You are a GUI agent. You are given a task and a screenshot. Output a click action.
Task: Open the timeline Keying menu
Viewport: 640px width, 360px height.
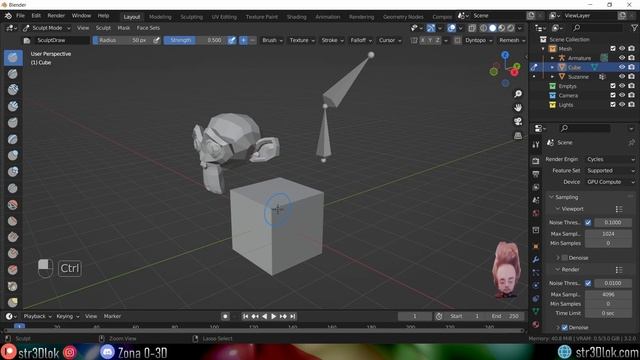67,316
